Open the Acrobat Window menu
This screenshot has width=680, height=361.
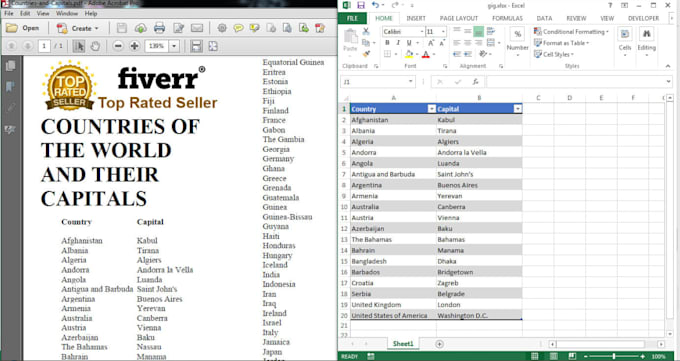click(x=67, y=13)
